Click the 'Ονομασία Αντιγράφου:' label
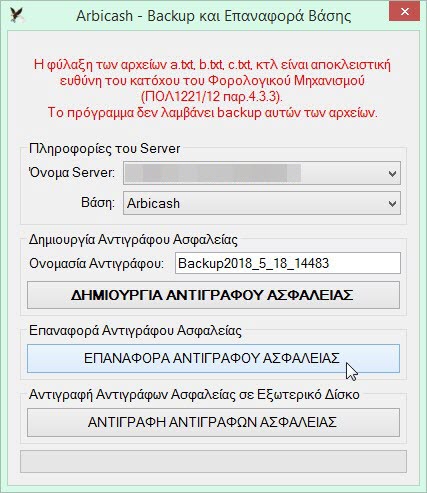Image resolution: width=427 pixels, height=493 pixels. point(97,264)
